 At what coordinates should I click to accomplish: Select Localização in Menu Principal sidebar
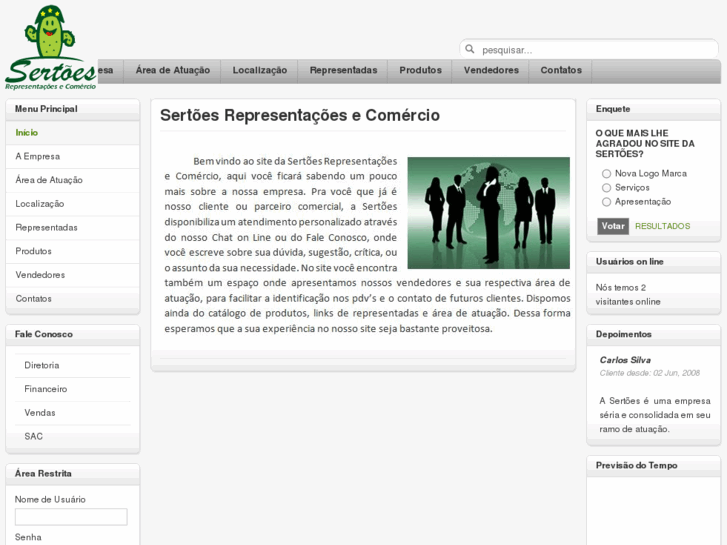pyautogui.click(x=72, y=204)
